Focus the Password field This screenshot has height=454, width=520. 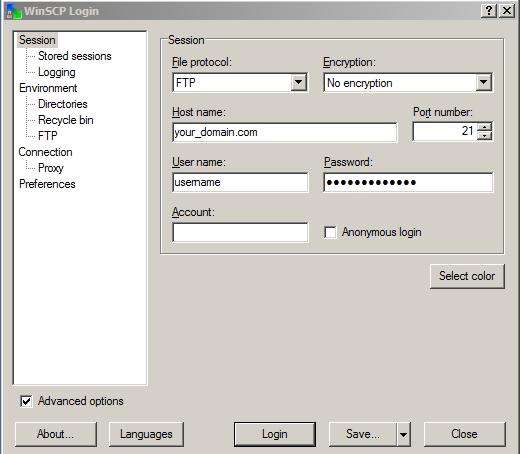pyautogui.click(x=408, y=182)
